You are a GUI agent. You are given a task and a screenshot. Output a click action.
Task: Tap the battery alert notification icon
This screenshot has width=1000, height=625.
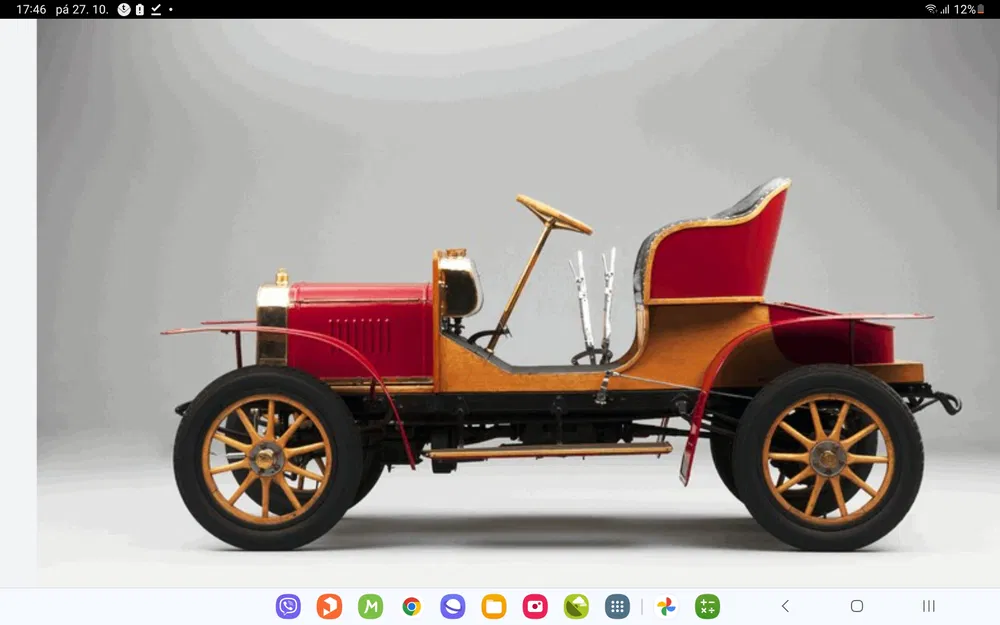(x=140, y=10)
